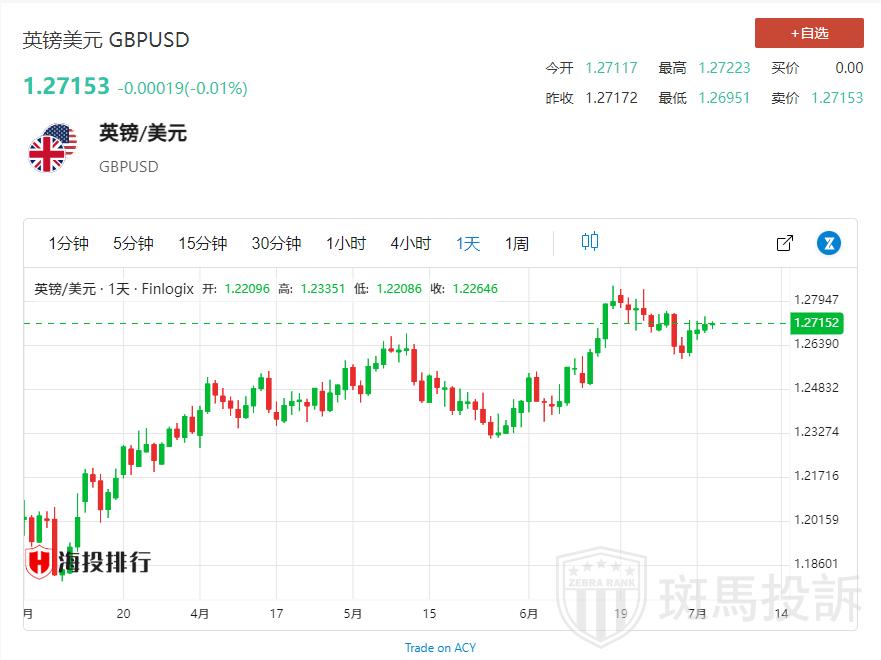Click time axis label 6月
Viewport: 881px width, 660px height.
pos(529,613)
